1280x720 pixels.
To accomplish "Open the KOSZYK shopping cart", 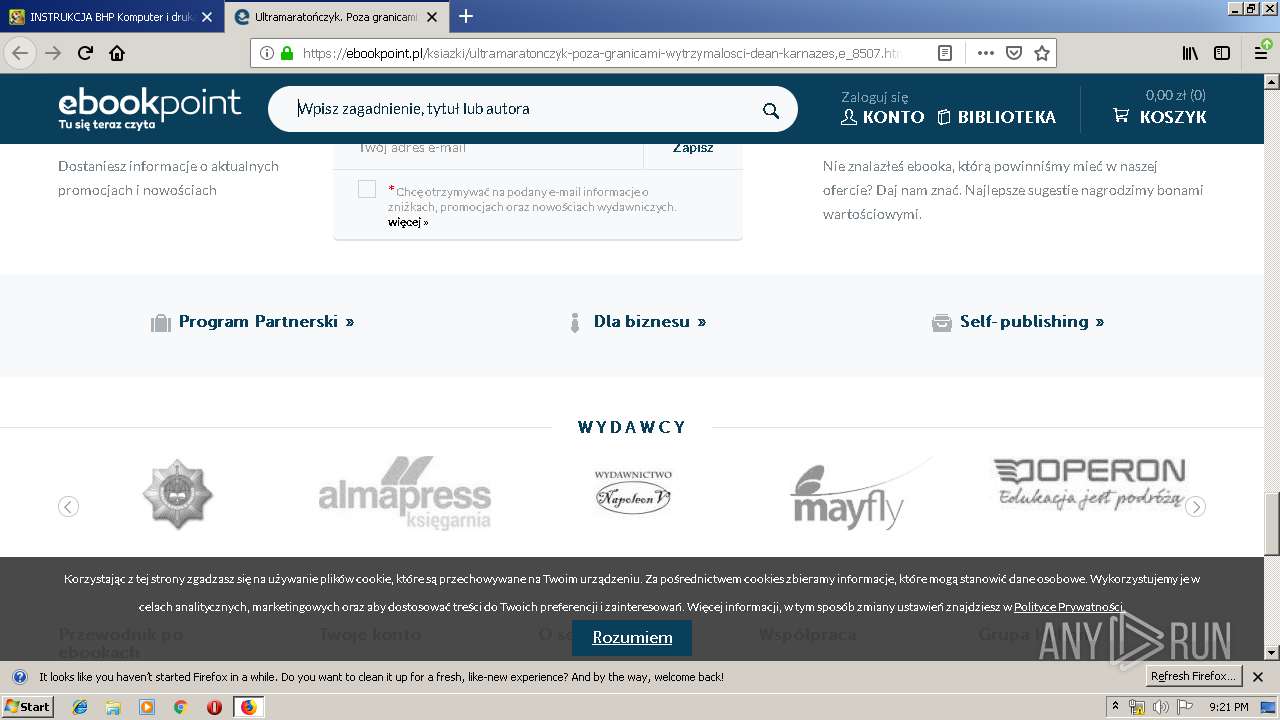I will 1159,117.
